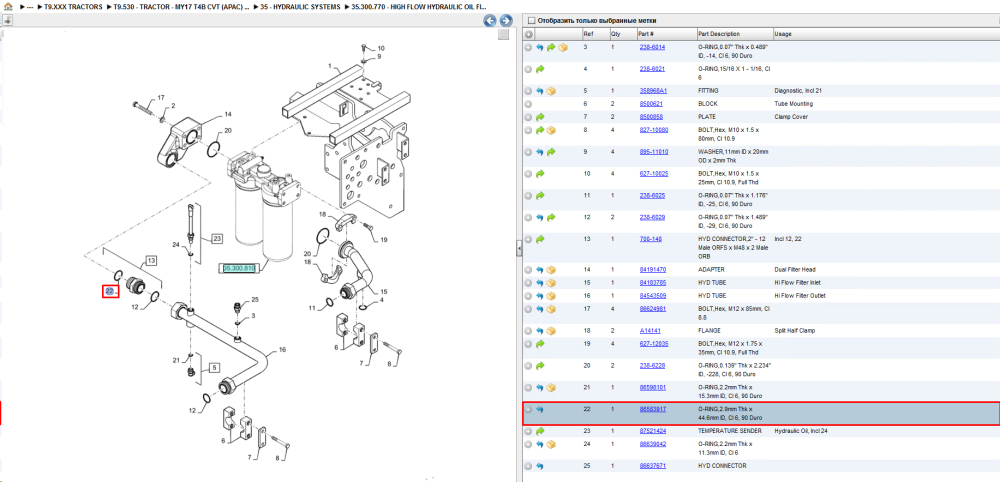1000x482 pixels.
Task: Select 'Split Half Clamp' usage text
Action: click(795, 331)
